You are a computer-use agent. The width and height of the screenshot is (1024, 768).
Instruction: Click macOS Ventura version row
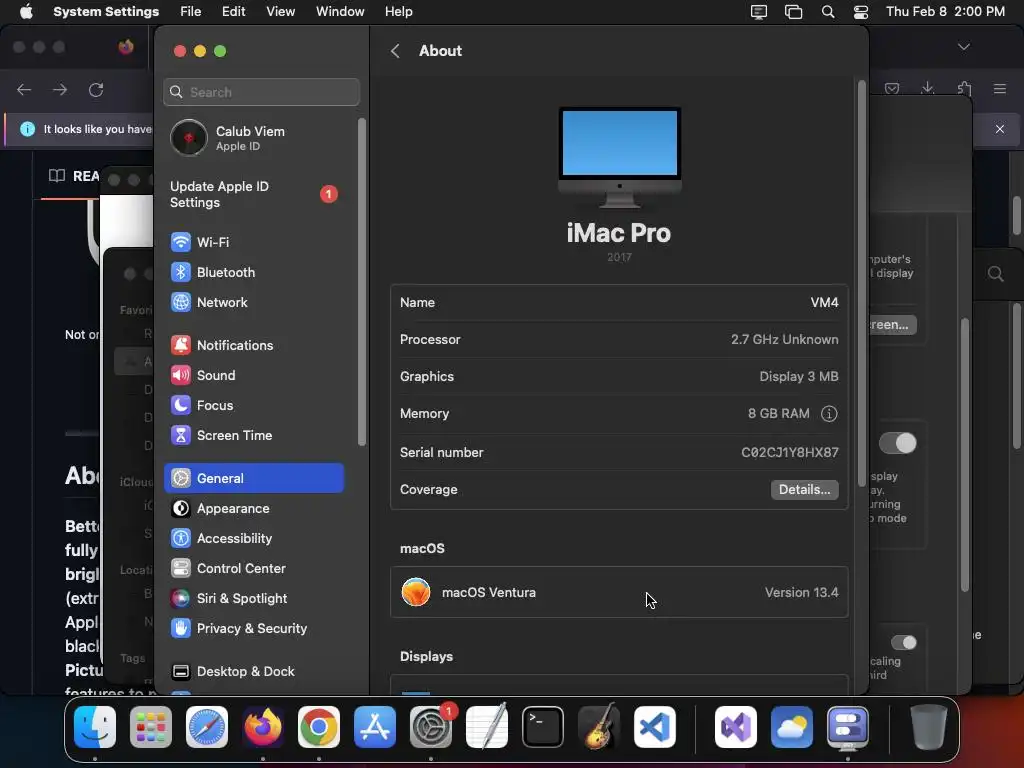619,592
